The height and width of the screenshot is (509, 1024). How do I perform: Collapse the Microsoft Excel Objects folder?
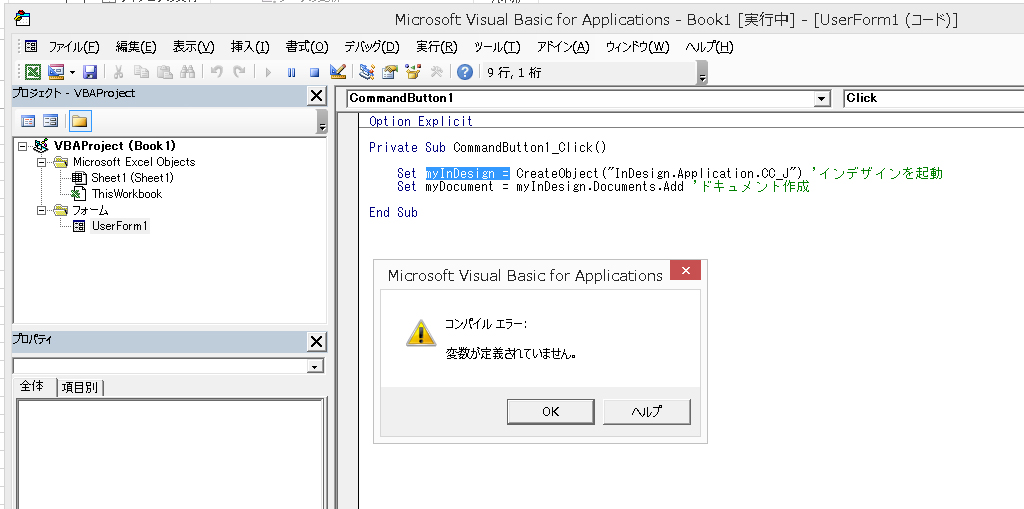point(41,162)
